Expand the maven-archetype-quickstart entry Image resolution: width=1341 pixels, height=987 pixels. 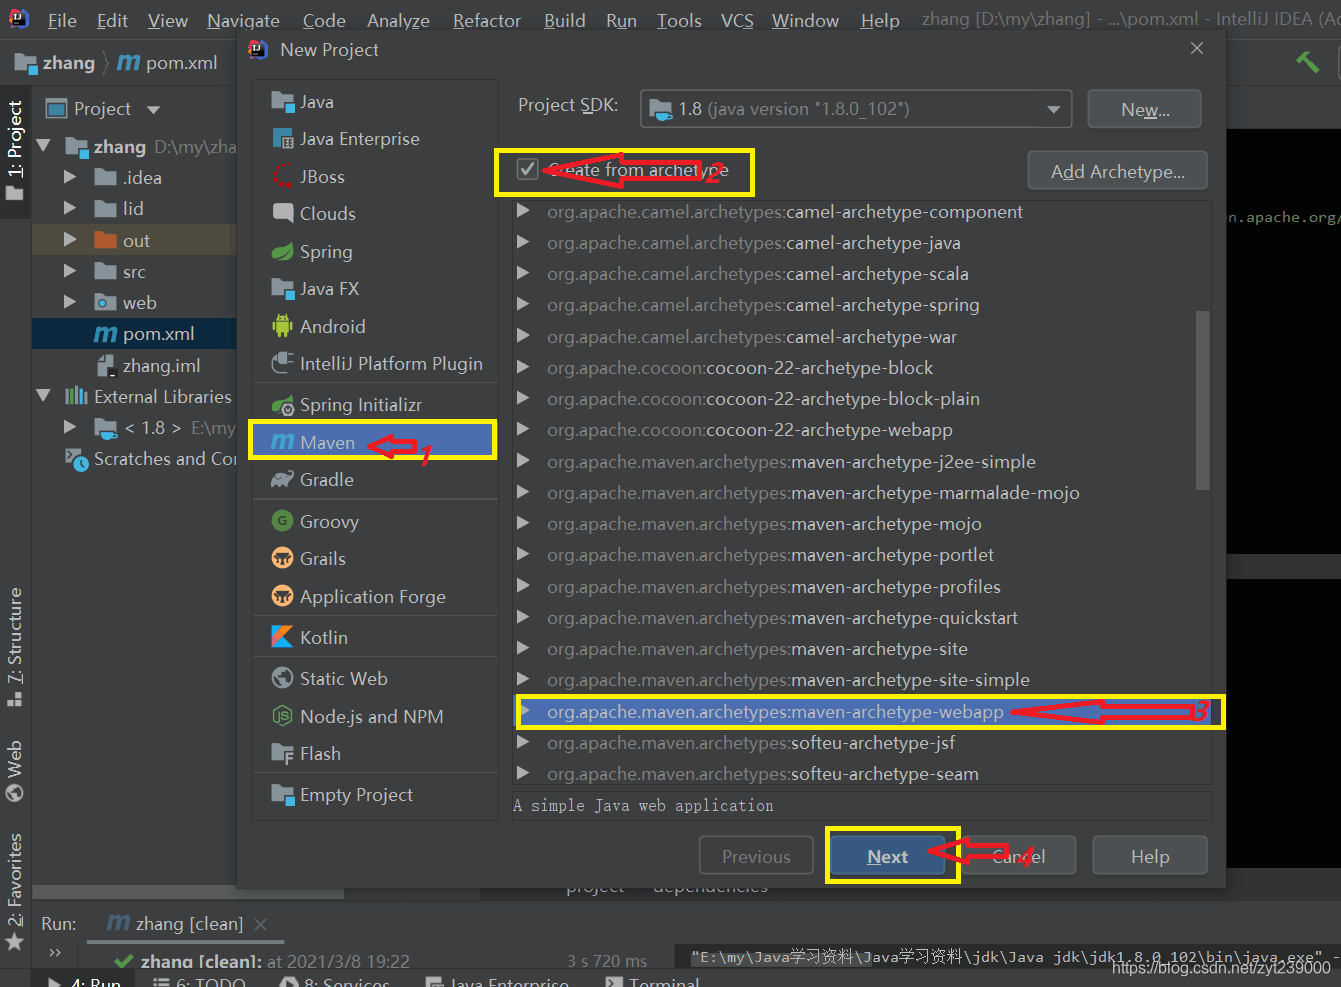(x=523, y=618)
